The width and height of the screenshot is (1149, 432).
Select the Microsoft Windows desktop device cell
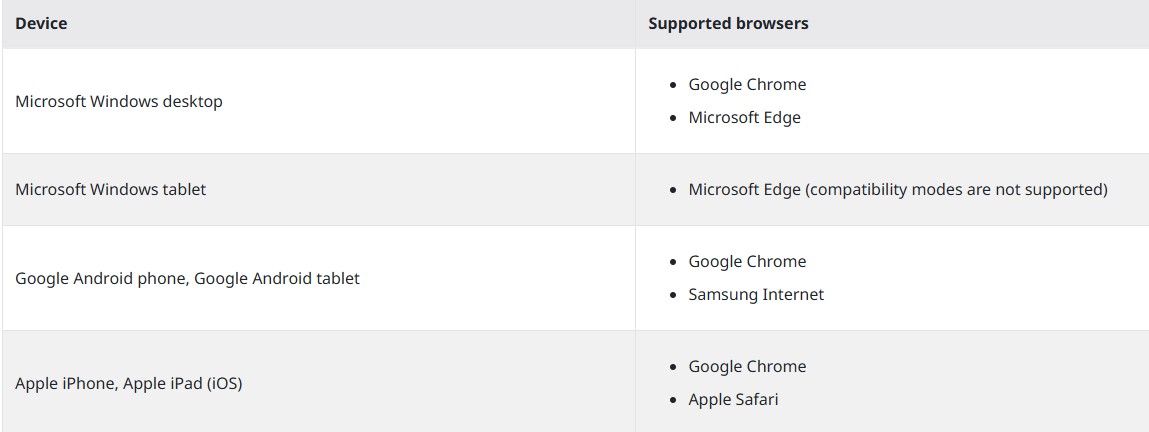[x=119, y=101]
